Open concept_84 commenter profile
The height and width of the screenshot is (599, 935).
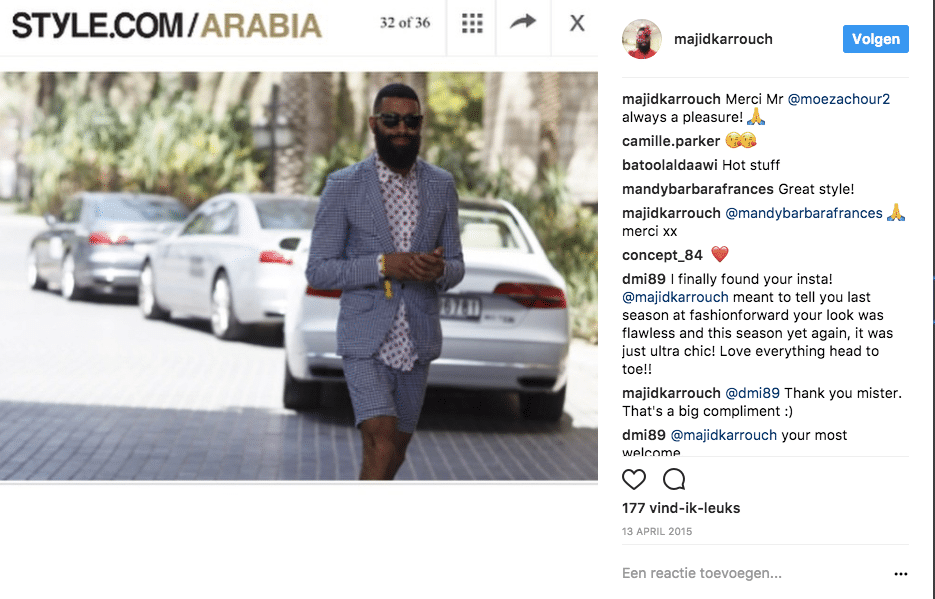click(x=662, y=255)
